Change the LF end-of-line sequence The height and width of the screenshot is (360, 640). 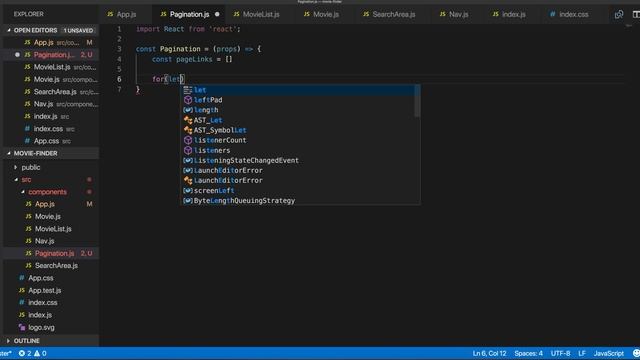click(582, 353)
